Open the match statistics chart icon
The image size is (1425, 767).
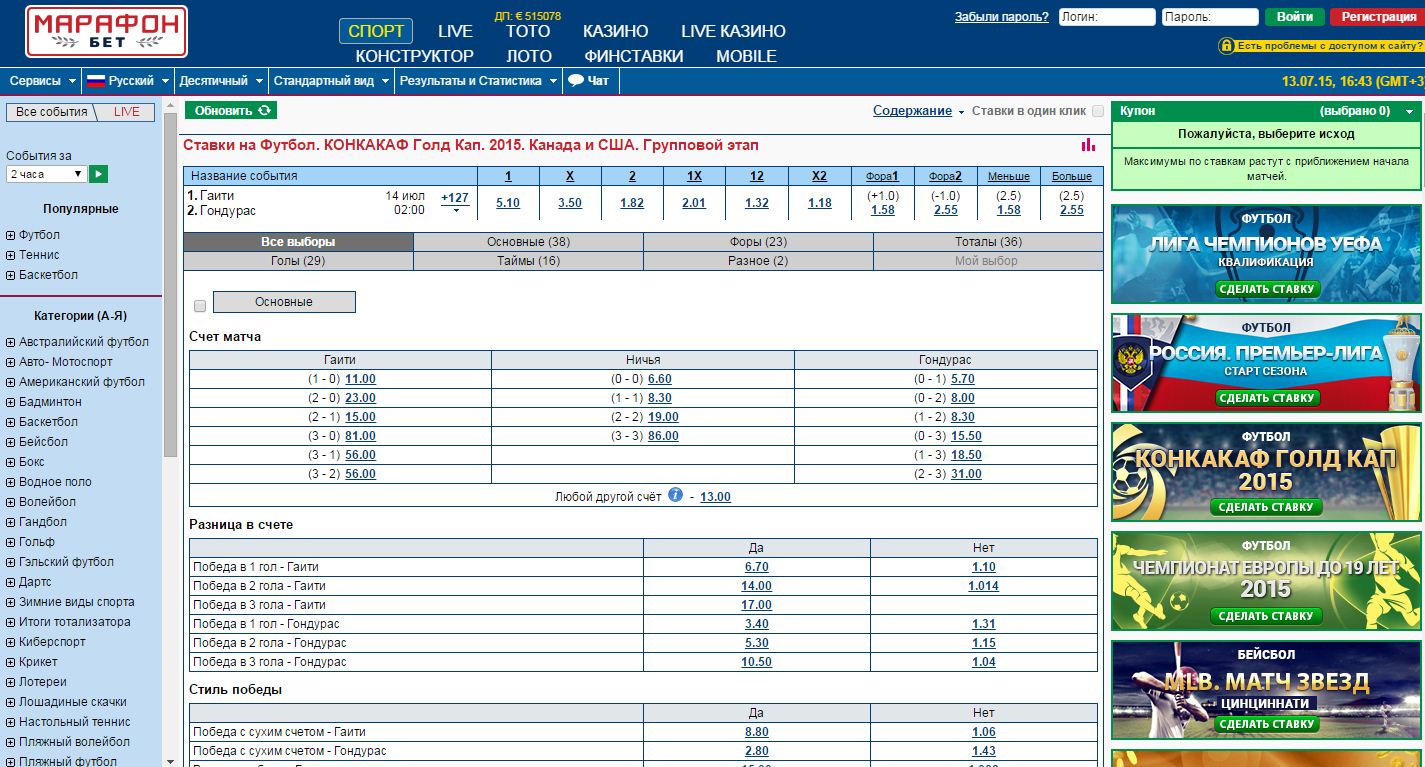click(1087, 146)
